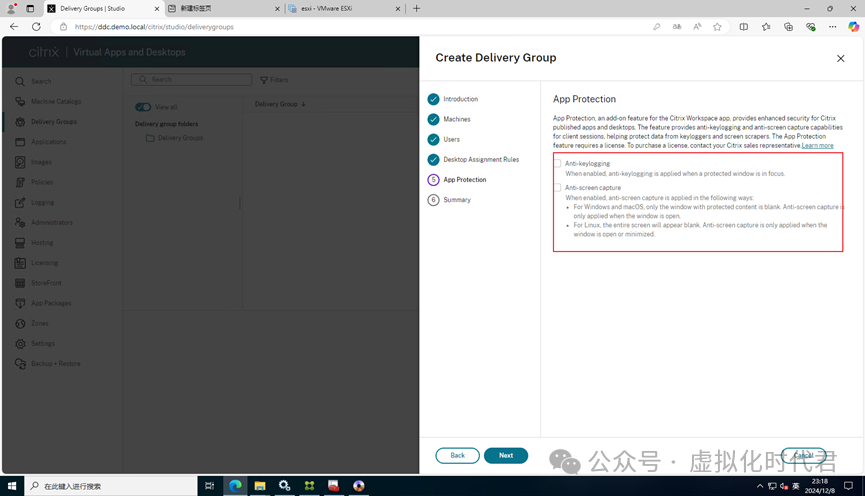Sort by the Delivery Group column arrow
The height and width of the screenshot is (496, 865).
[303, 104]
